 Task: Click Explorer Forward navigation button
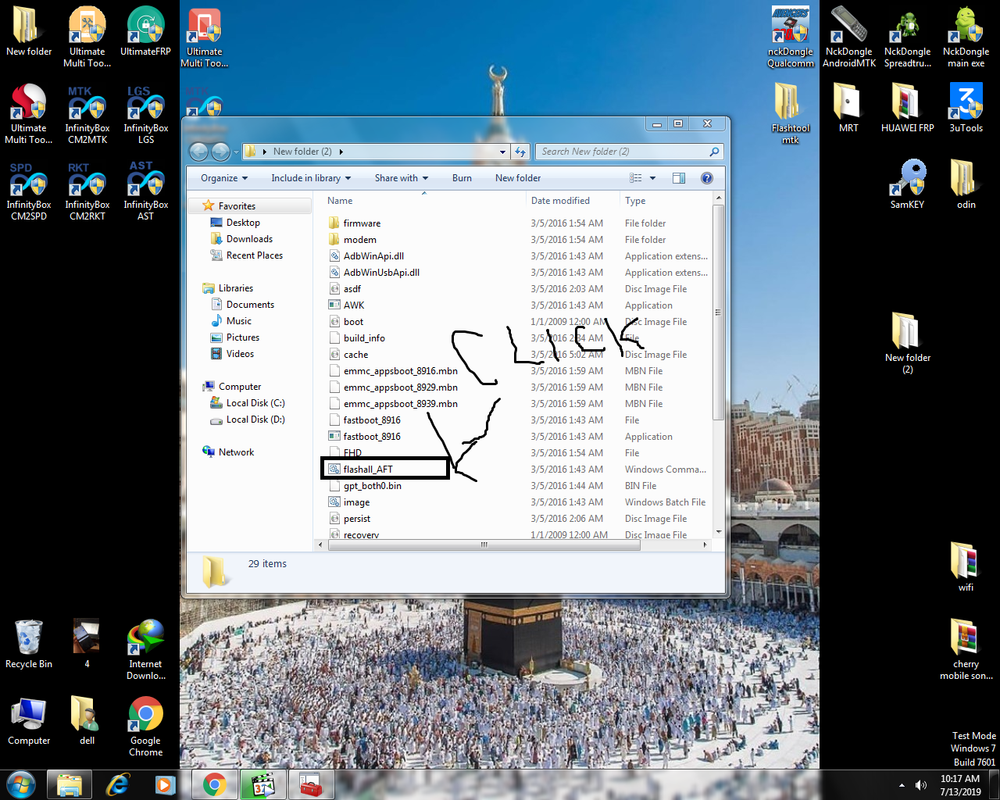220,152
